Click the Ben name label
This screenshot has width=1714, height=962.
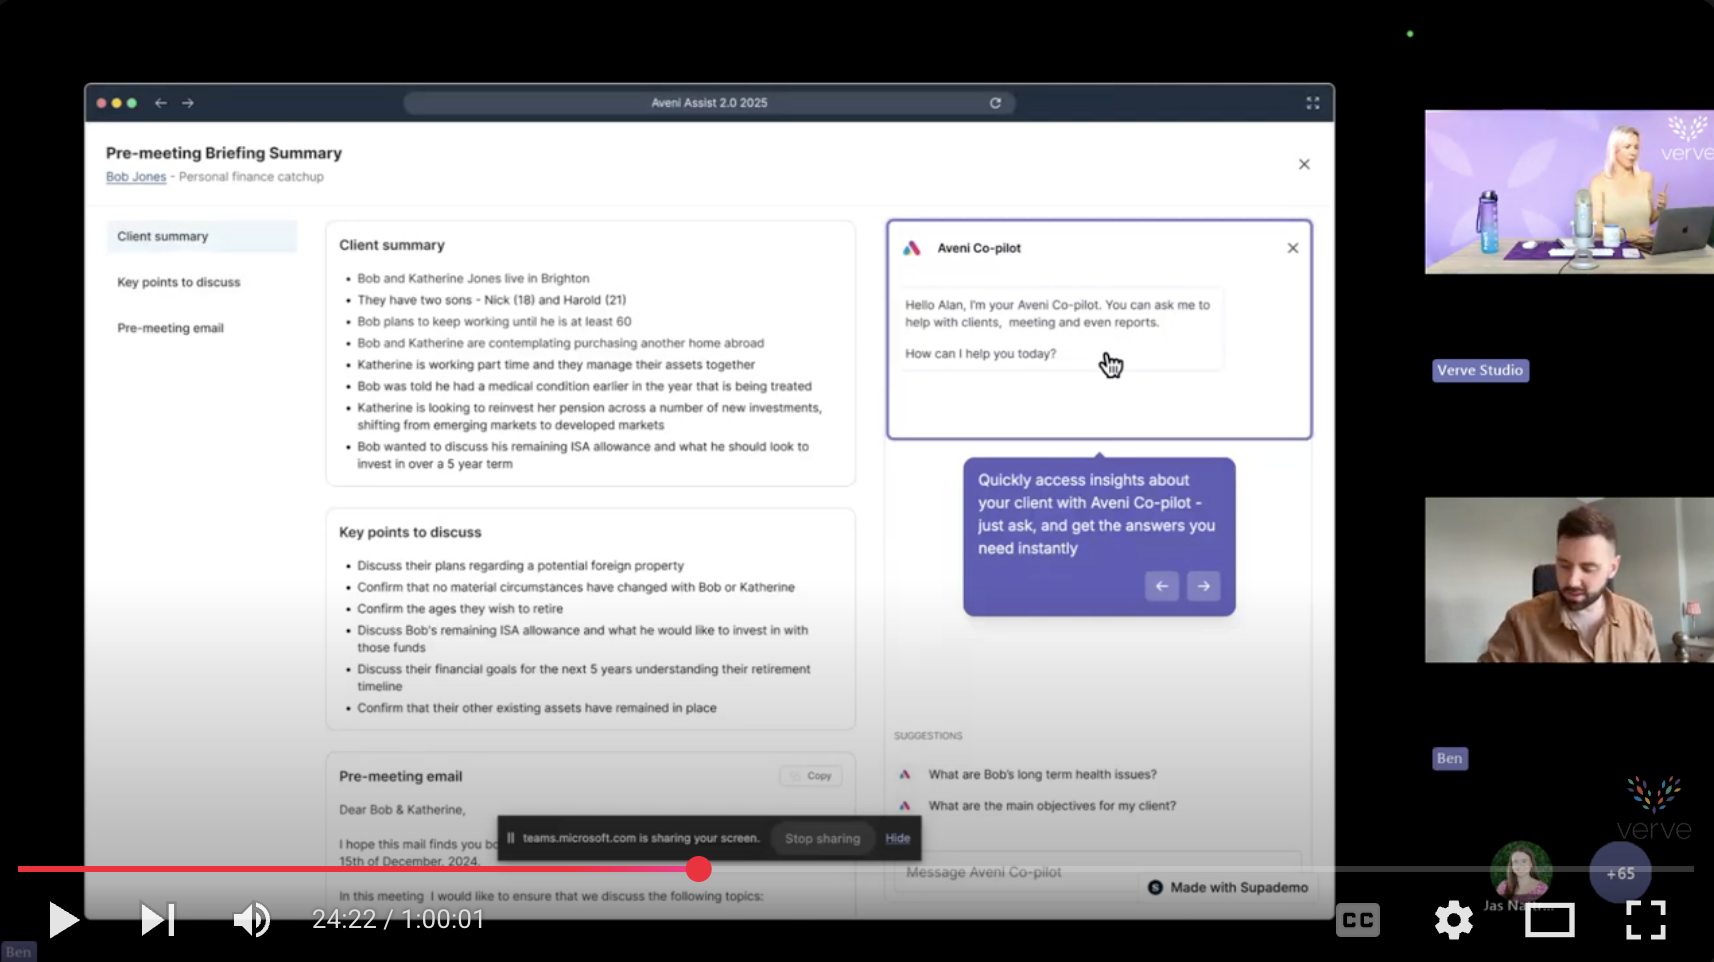click(x=1449, y=758)
